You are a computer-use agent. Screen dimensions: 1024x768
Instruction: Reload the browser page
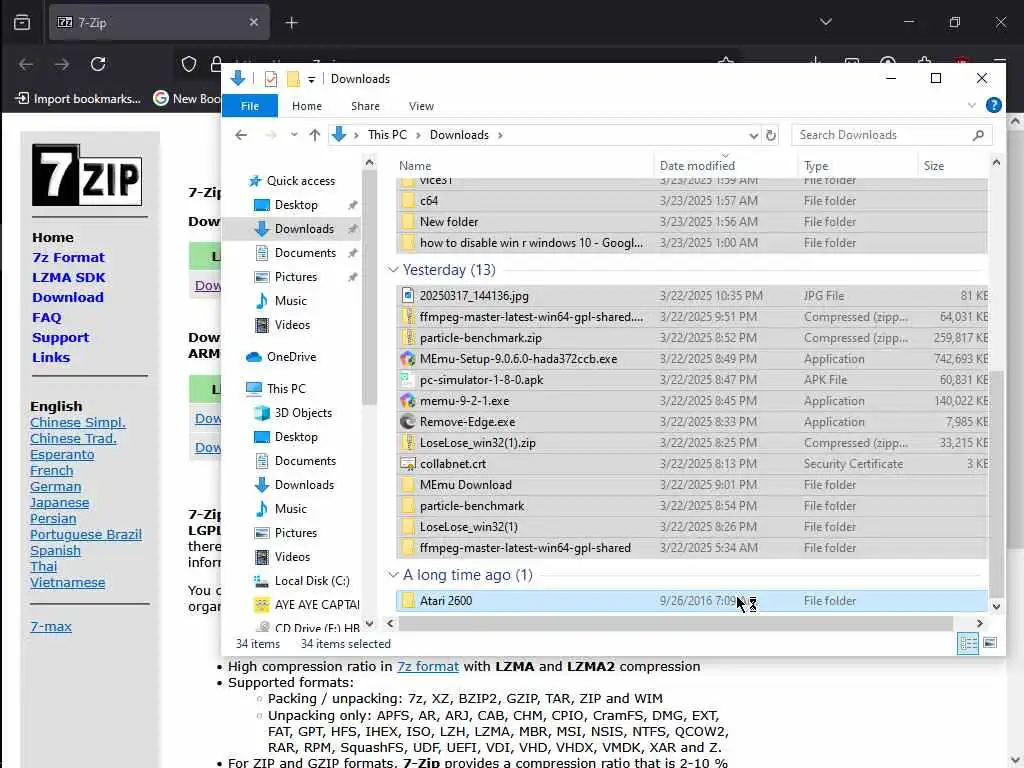pos(98,64)
